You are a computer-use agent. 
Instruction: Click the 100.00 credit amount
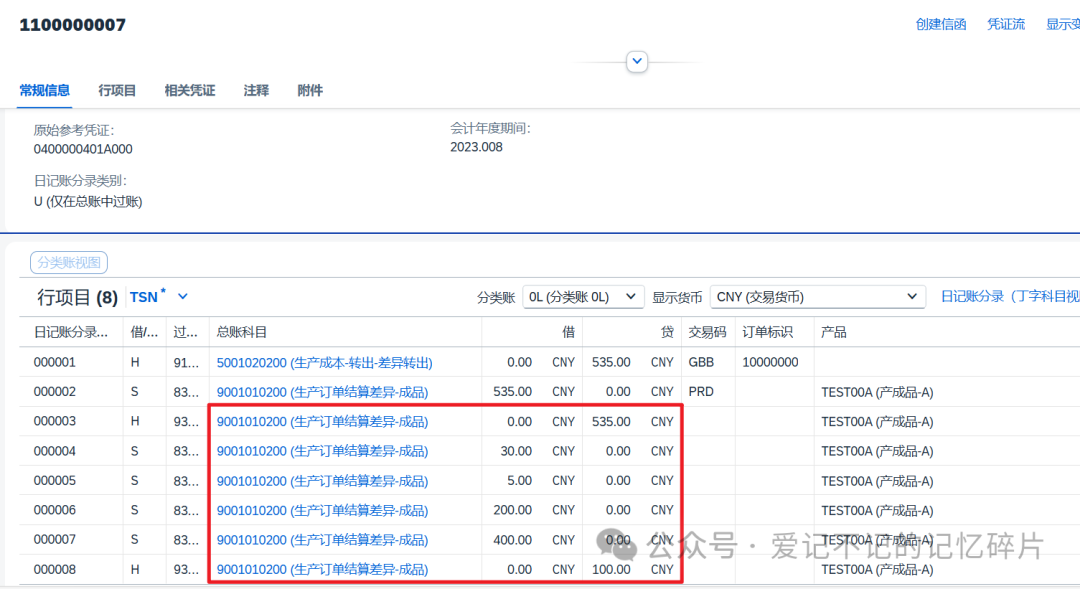[x=611, y=570]
